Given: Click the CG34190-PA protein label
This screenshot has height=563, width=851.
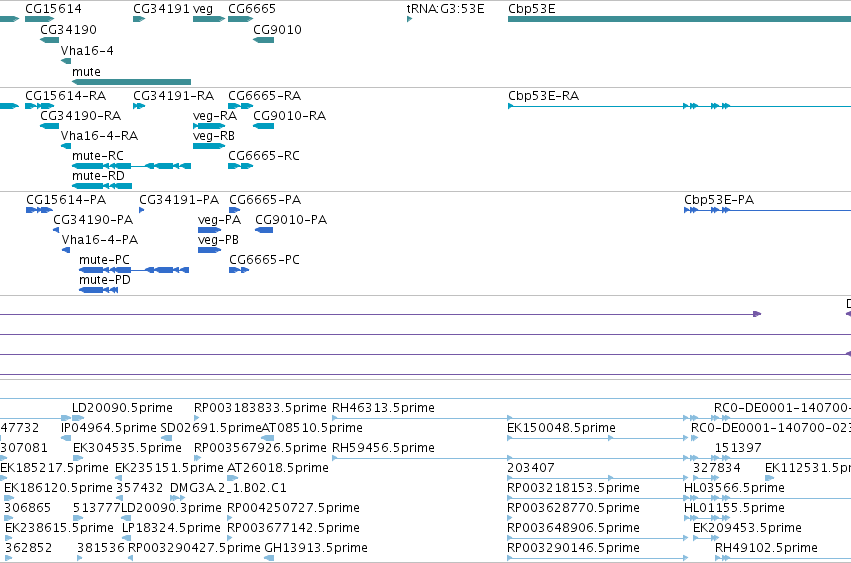Looking at the screenshot, I should (x=93, y=220).
